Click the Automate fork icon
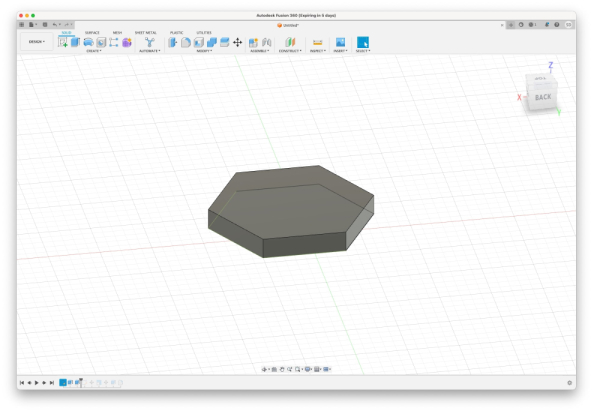 point(150,42)
